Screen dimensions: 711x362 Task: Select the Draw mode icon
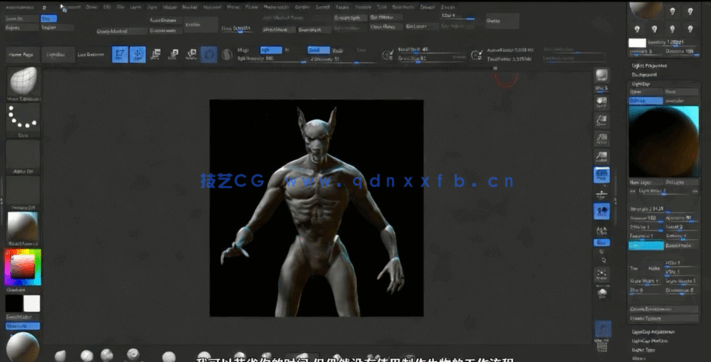point(138,54)
